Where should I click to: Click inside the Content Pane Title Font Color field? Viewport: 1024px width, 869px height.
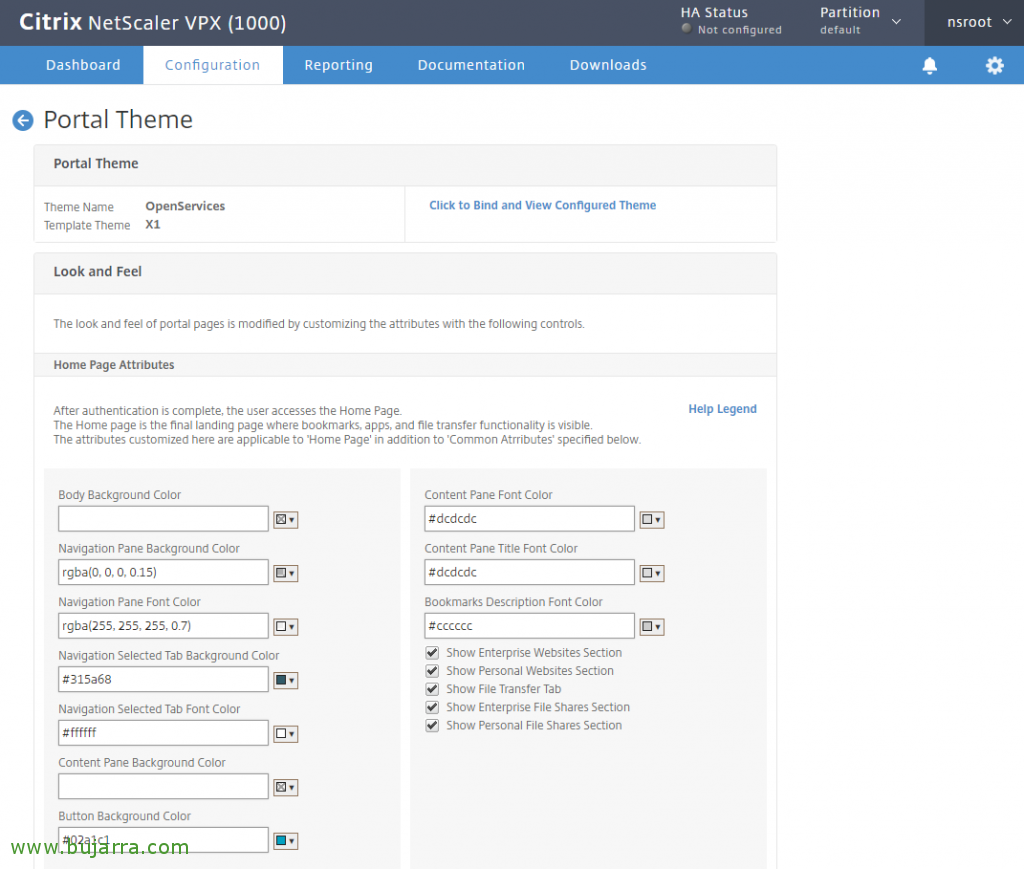point(529,572)
